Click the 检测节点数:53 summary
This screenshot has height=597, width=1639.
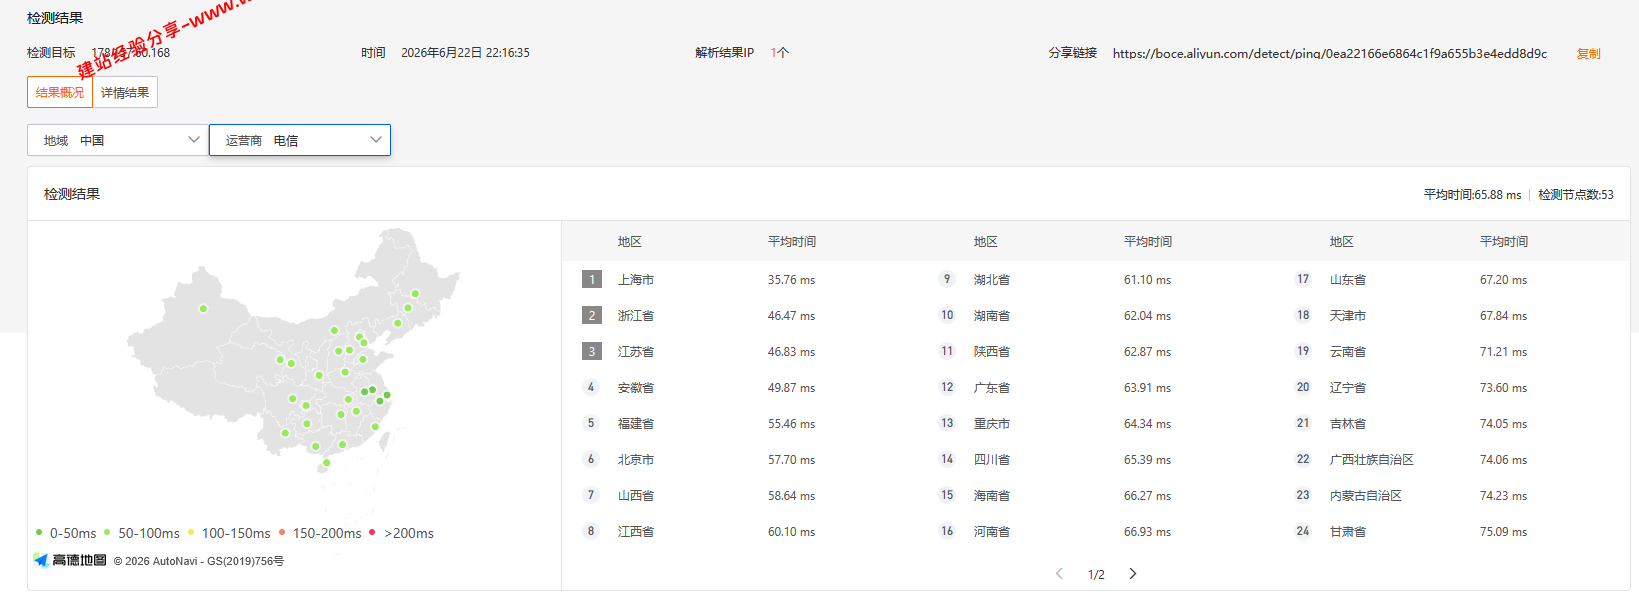1576,195
